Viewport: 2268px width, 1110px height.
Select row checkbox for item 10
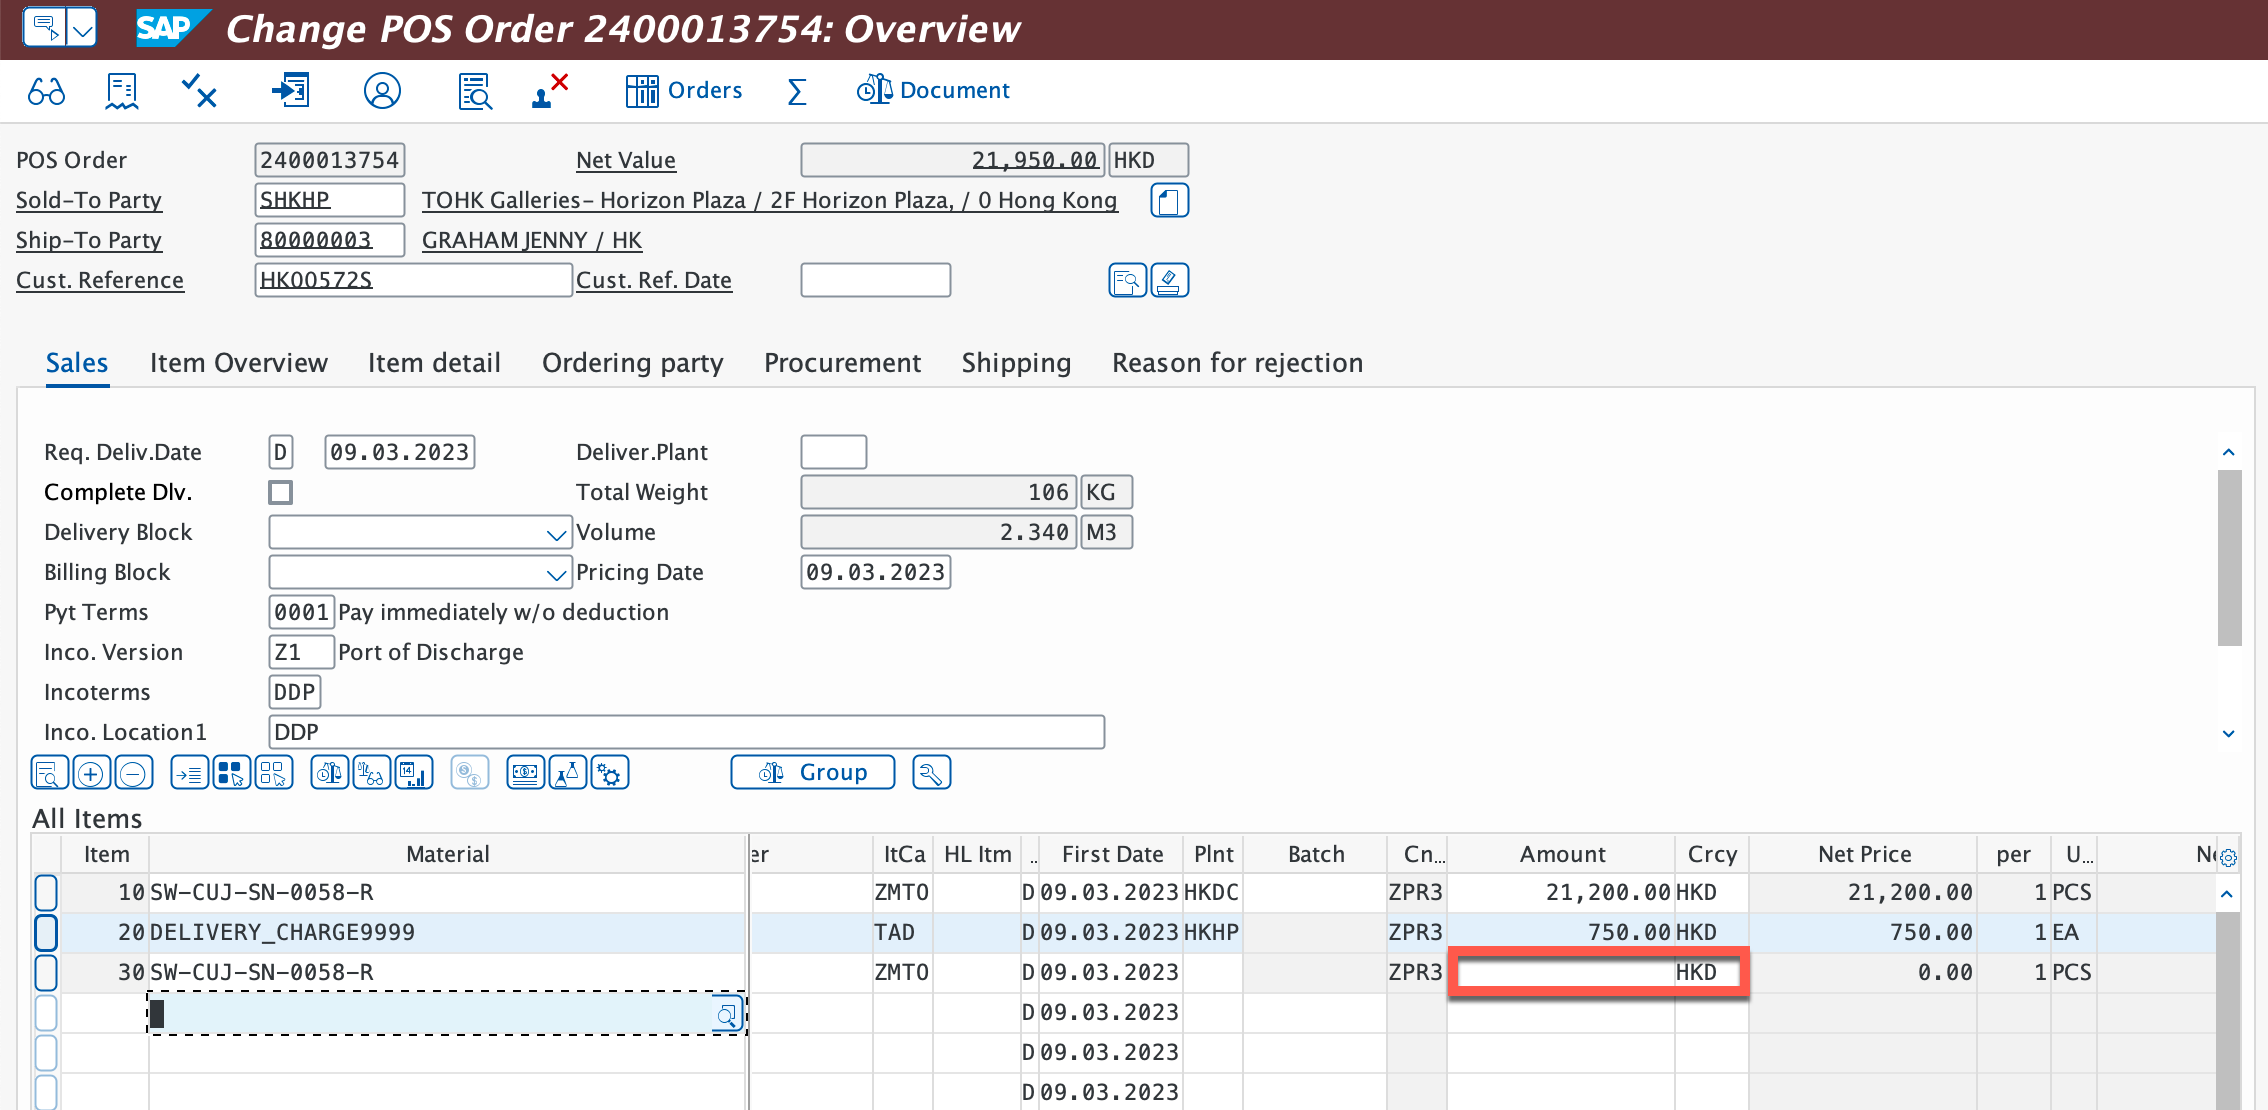pyautogui.click(x=46, y=892)
